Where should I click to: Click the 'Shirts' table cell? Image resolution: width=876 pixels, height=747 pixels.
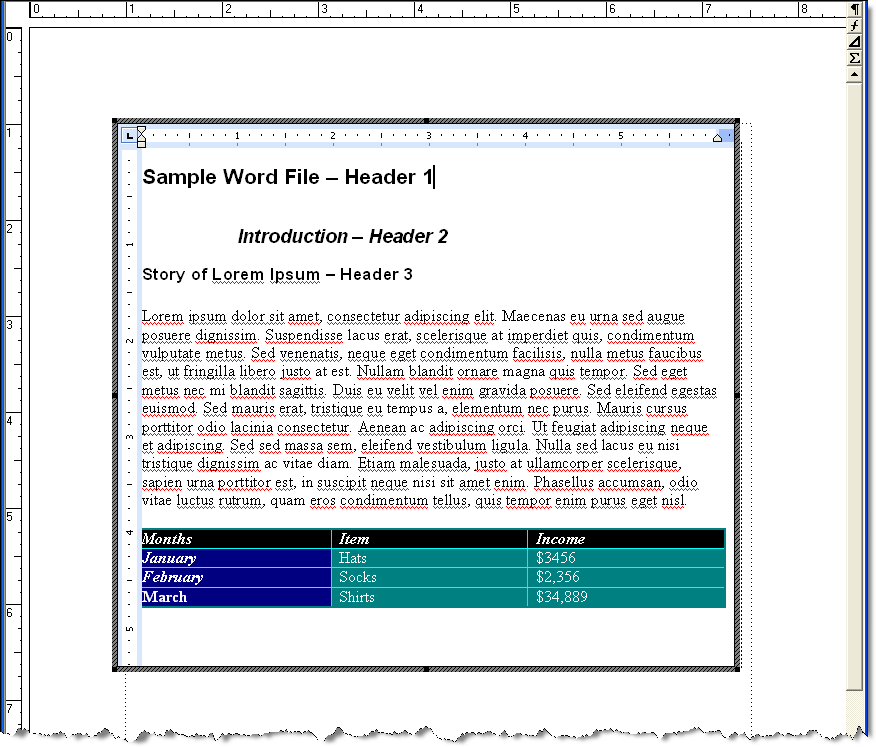click(x=429, y=597)
